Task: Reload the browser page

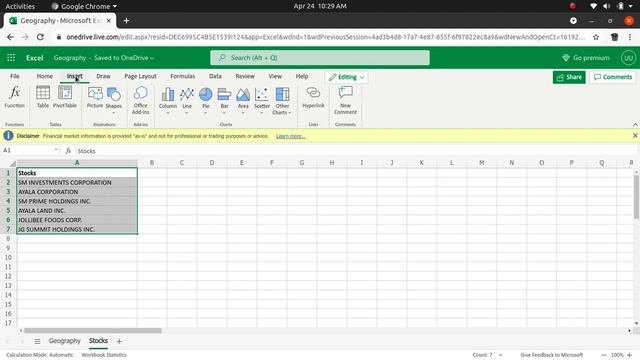Action: [40, 37]
